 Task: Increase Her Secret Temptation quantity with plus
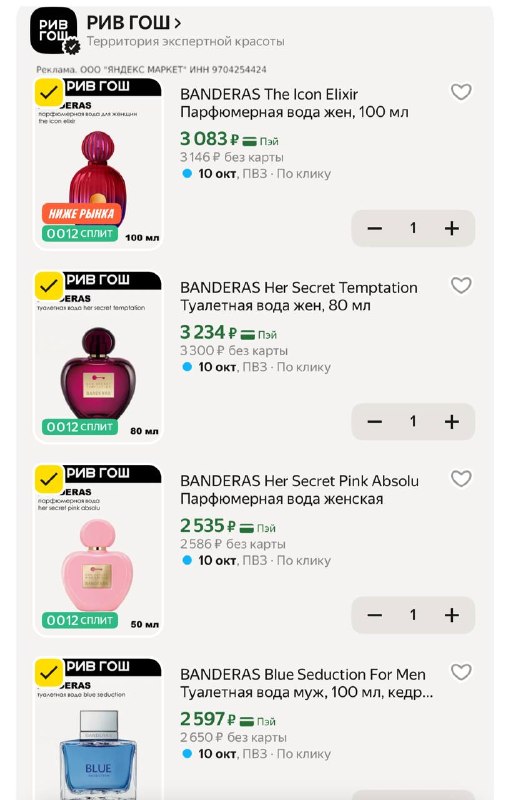click(x=451, y=421)
